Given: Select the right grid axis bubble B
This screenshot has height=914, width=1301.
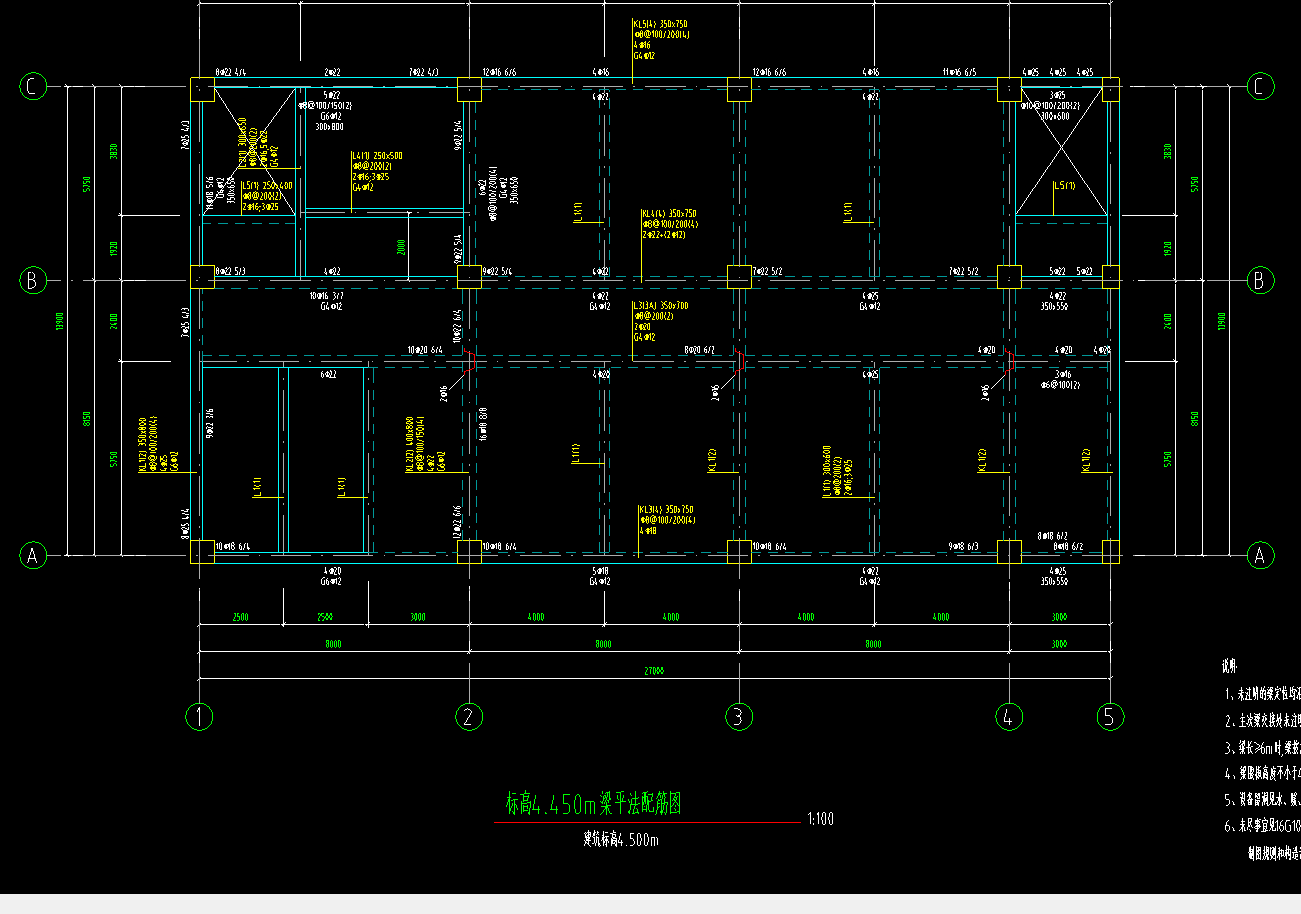Looking at the screenshot, I should coord(1260,281).
